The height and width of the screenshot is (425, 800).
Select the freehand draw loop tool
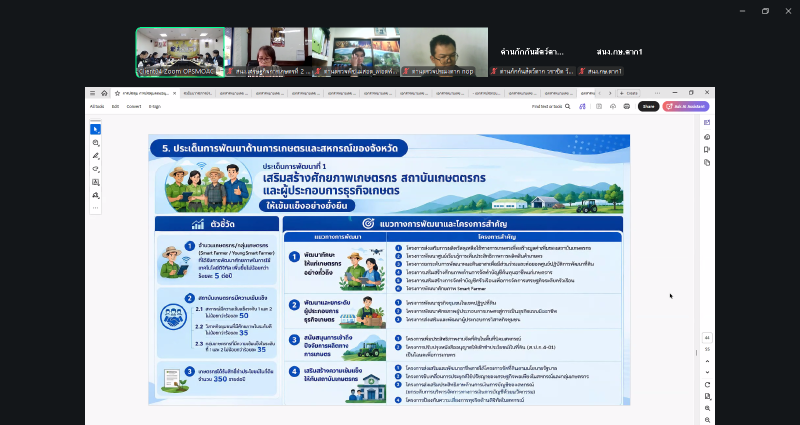[x=95, y=169]
